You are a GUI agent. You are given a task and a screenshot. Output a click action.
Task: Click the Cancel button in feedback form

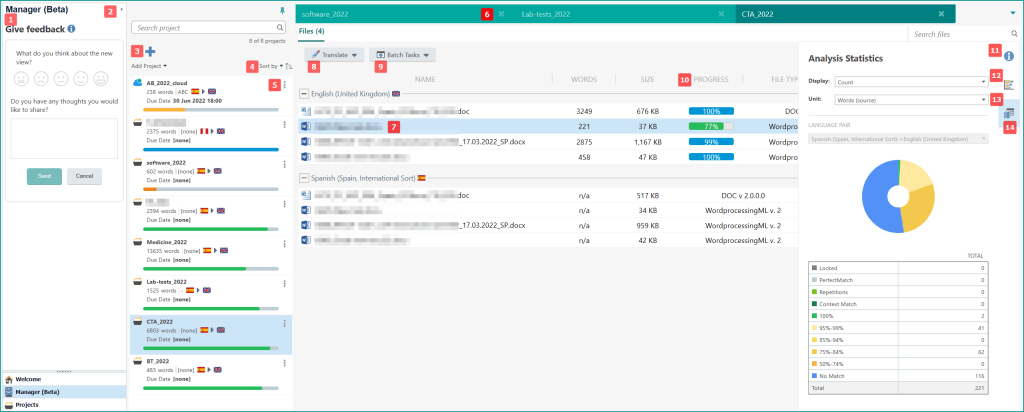pos(84,175)
